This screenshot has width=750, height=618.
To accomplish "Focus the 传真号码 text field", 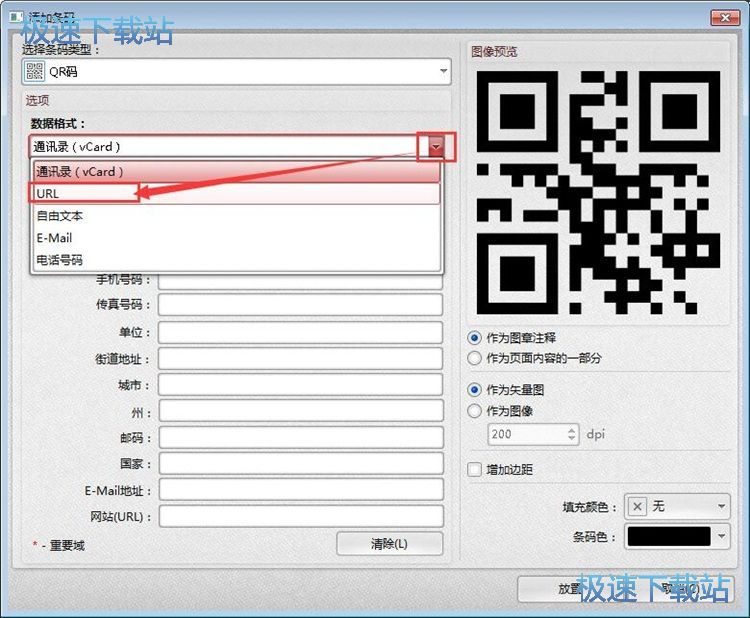I will tap(300, 305).
